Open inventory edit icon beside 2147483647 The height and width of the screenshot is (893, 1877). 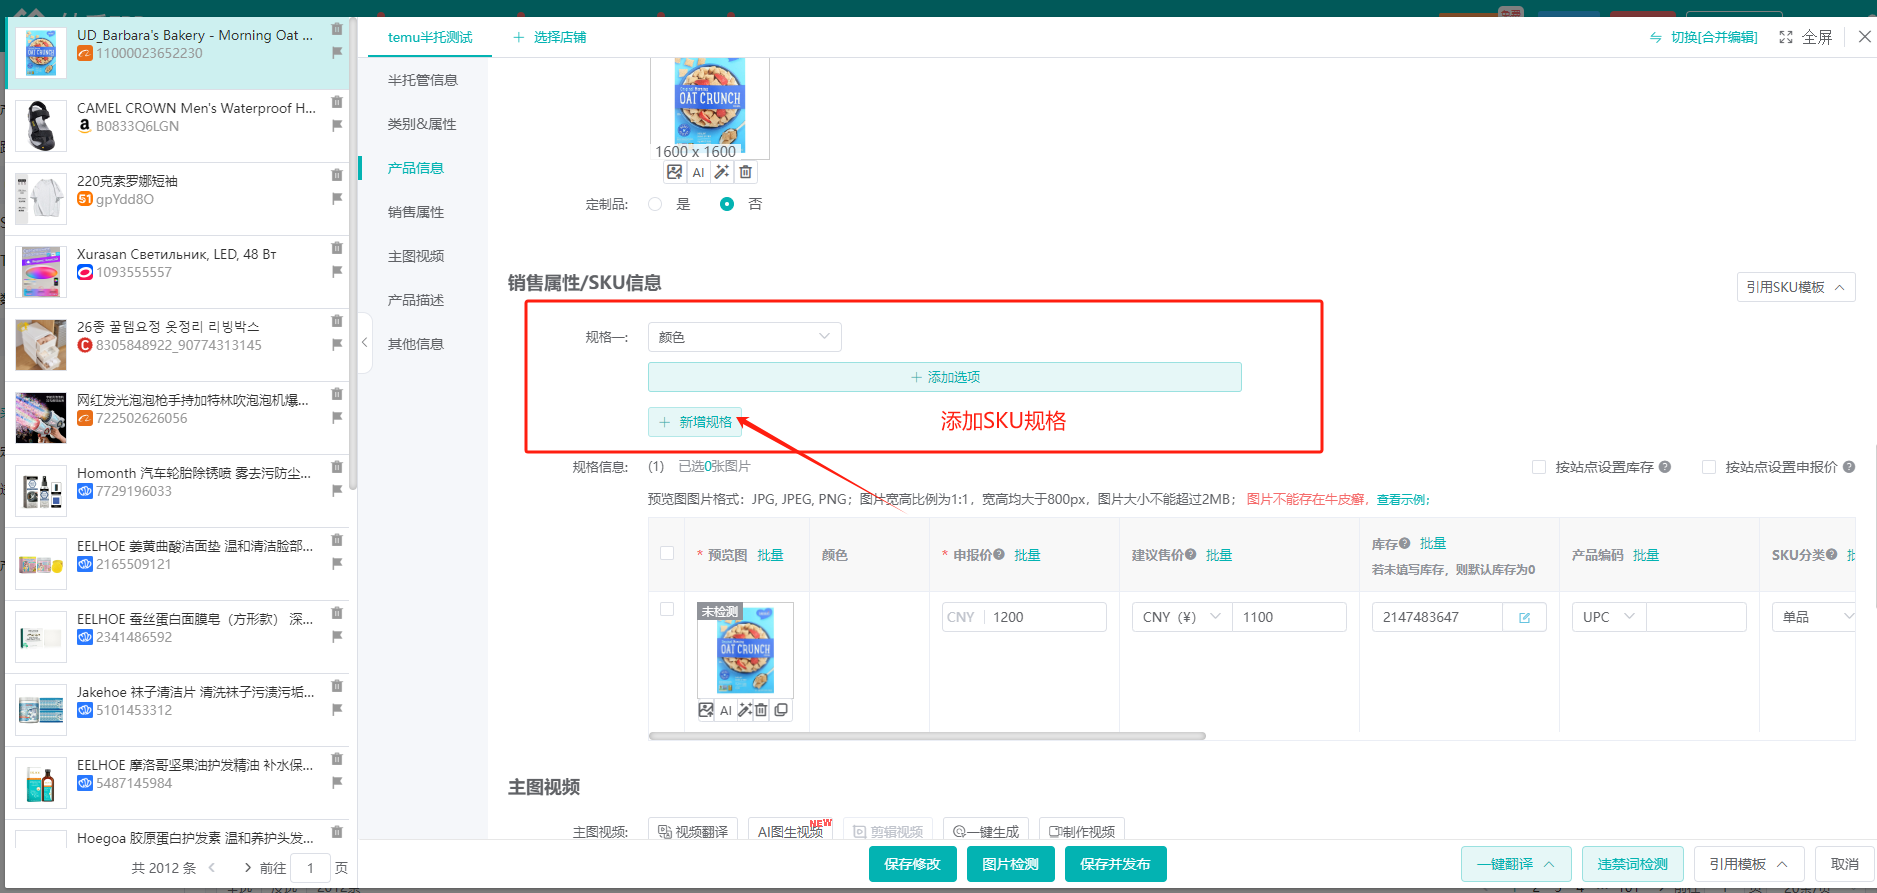point(1525,618)
